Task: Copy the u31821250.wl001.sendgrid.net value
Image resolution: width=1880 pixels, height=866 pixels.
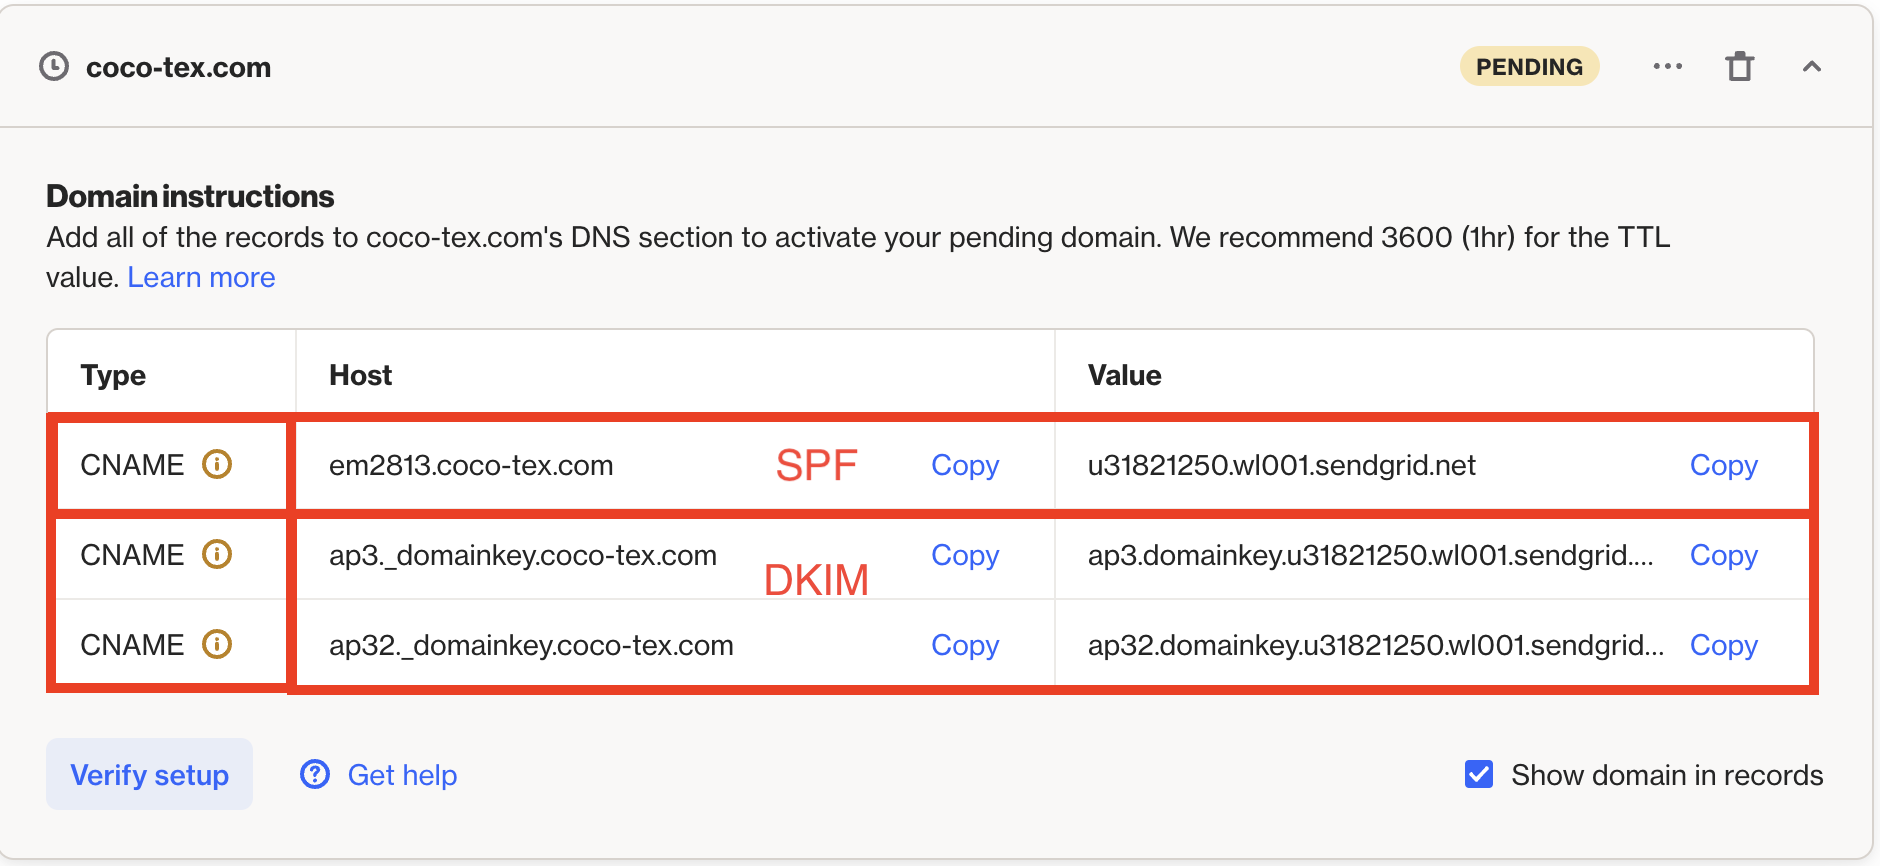Action: [x=1723, y=464]
